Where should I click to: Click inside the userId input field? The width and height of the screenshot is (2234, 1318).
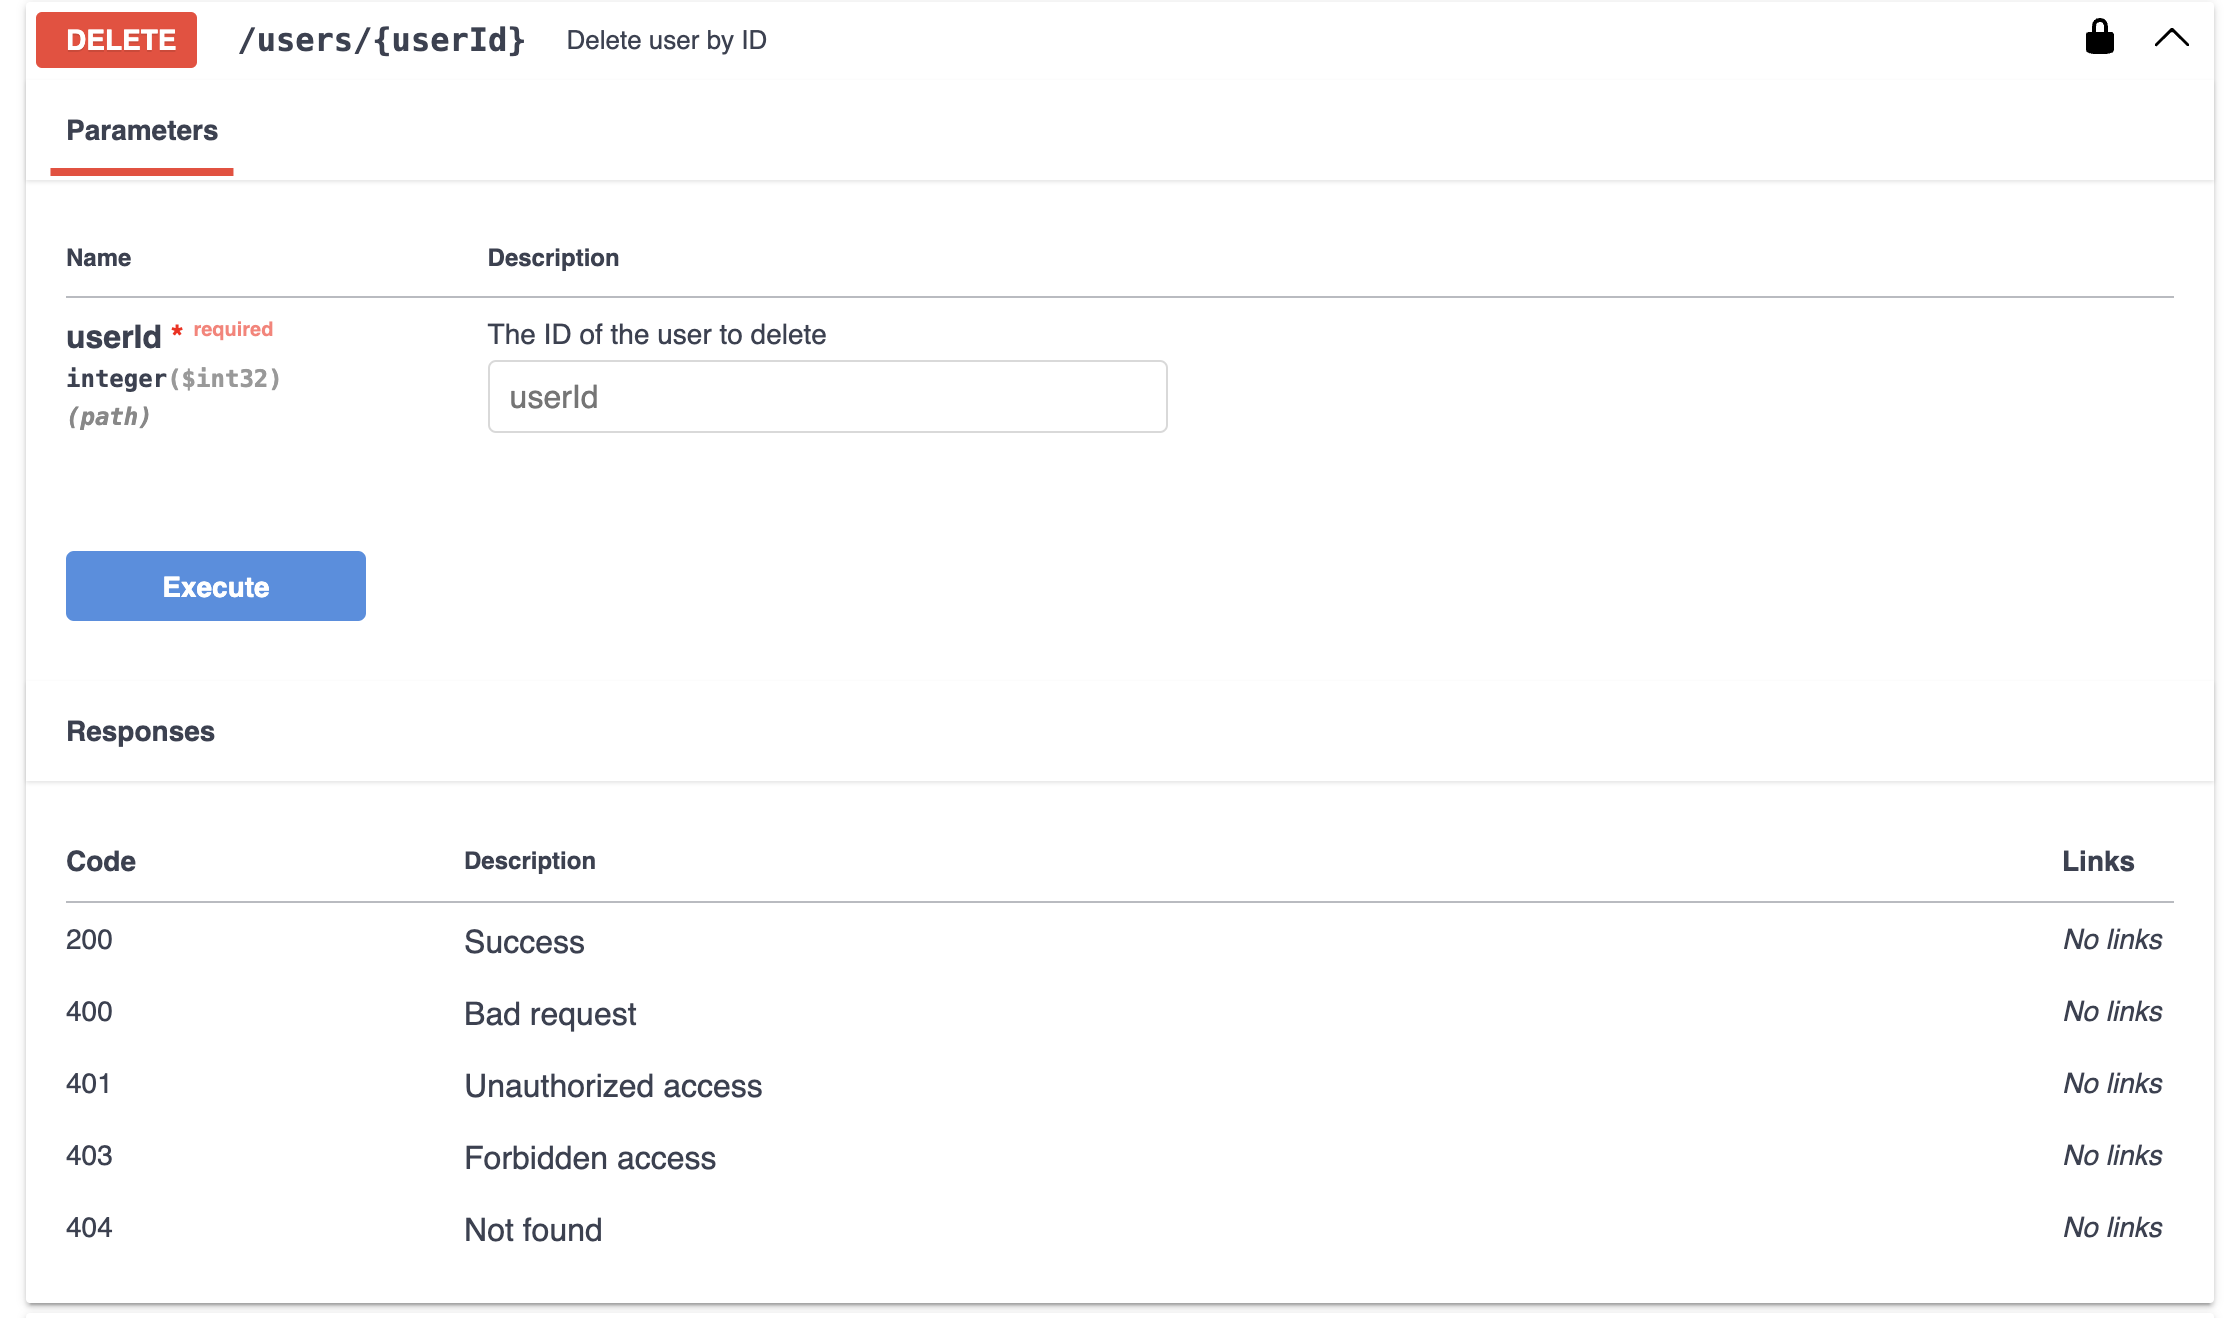[x=826, y=396]
